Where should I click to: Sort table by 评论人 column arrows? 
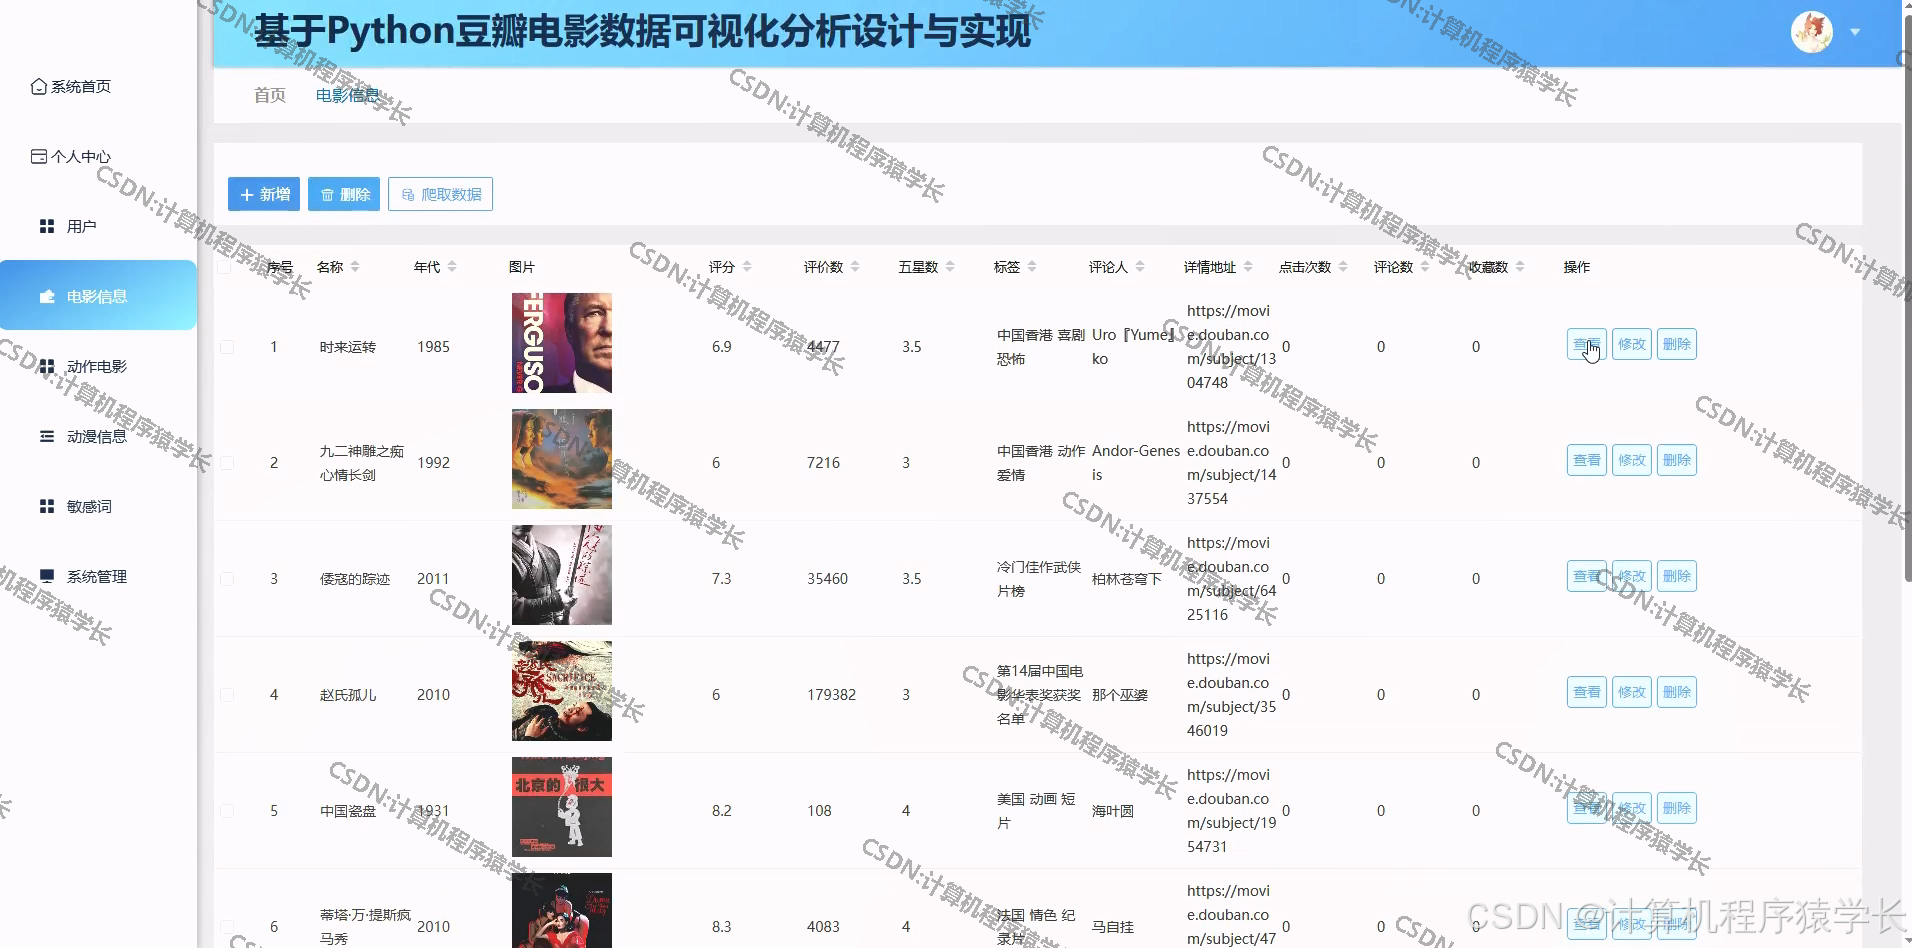click(1140, 267)
